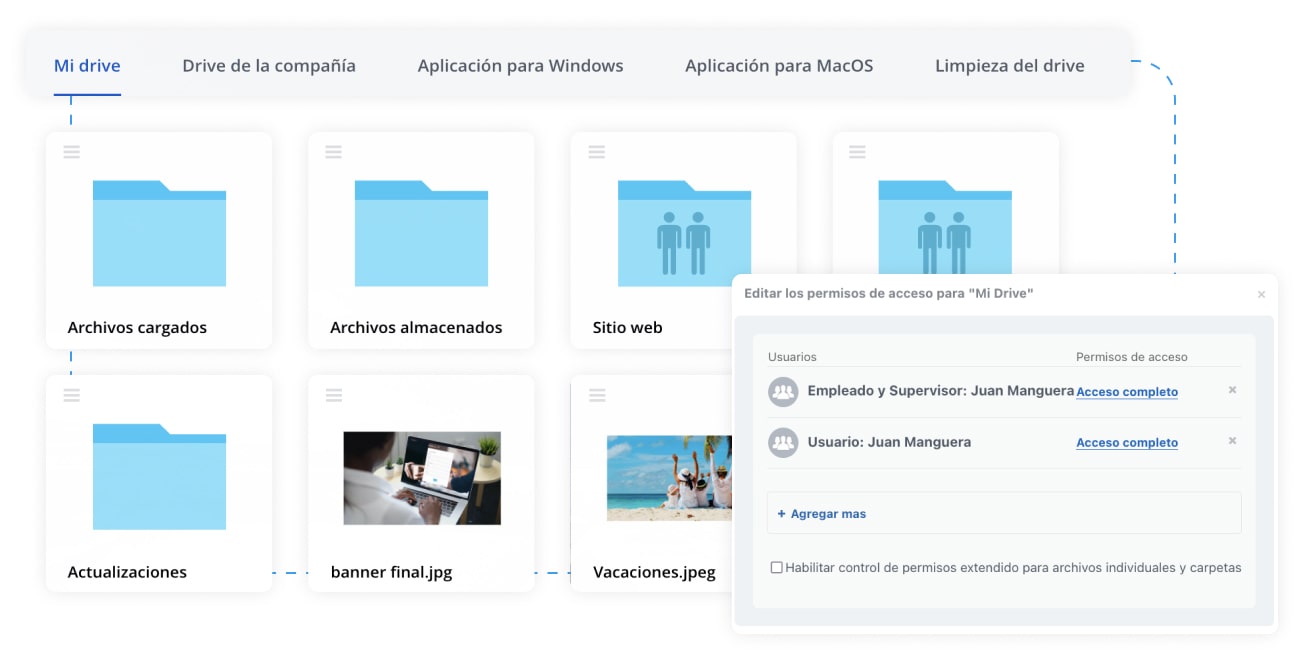Image resolution: width=1300 pixels, height=660 pixels.
Task: Enable extended permission control checkbox
Action: click(x=777, y=568)
